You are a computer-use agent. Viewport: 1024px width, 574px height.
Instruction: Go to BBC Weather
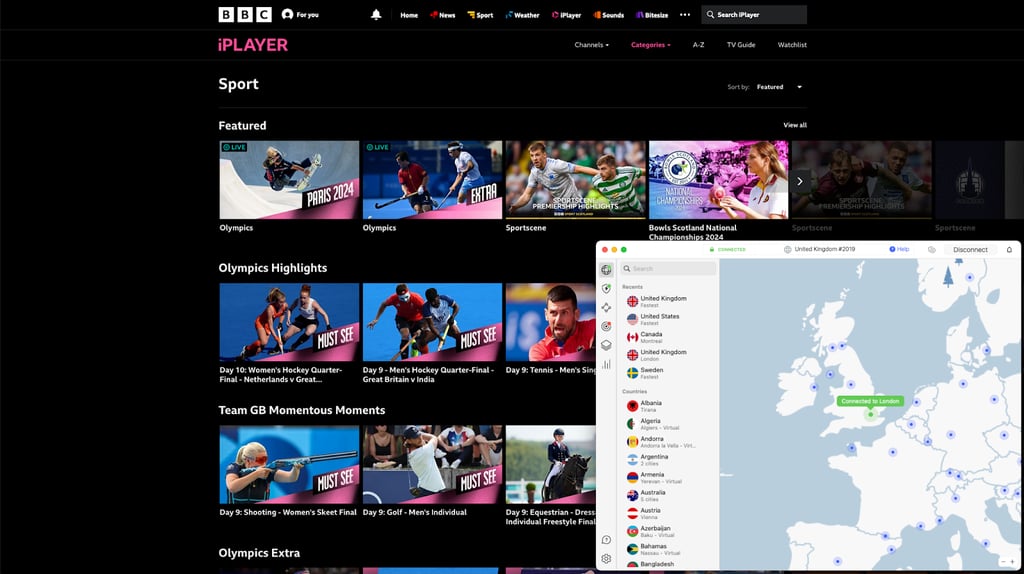coord(522,15)
